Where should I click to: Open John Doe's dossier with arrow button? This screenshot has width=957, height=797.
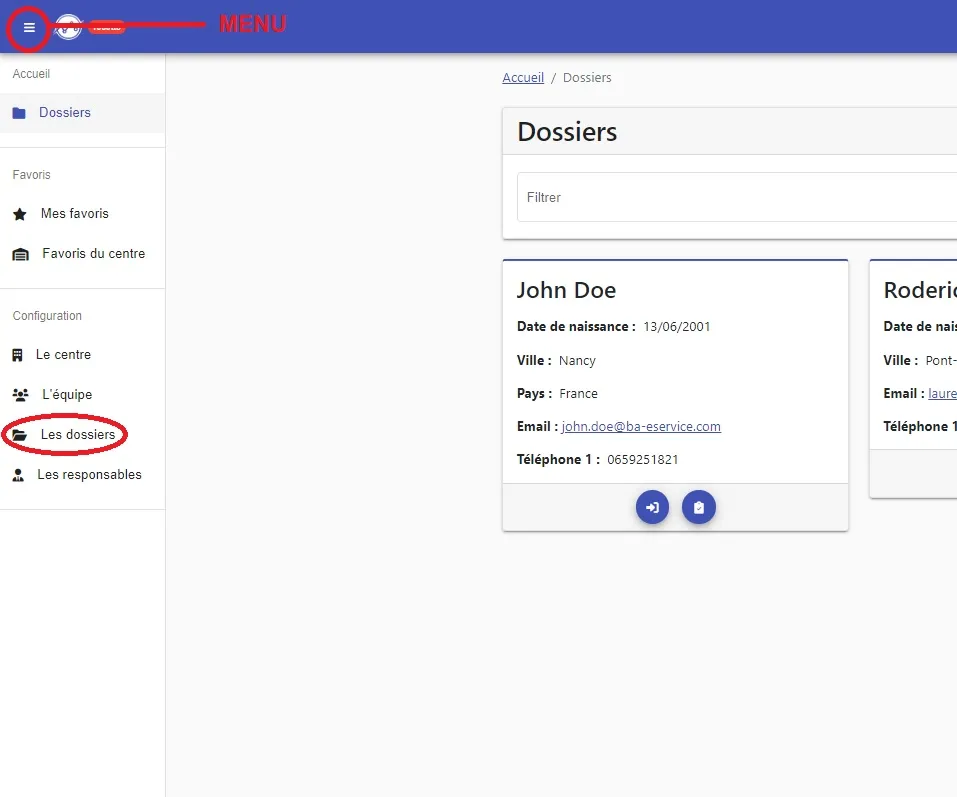(x=652, y=507)
